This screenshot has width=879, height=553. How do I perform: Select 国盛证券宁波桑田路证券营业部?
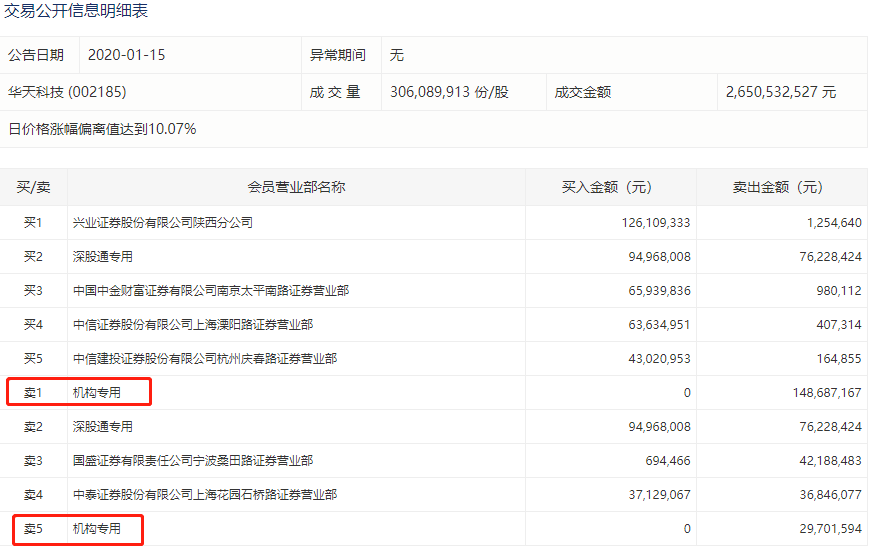coord(193,461)
